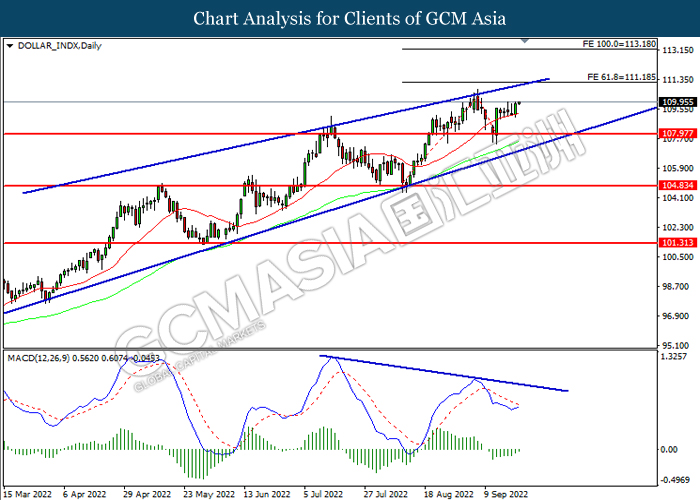This screenshot has height=500, width=700.
Task: Click the 98.700 price axis value
Action: pyautogui.click(x=677, y=286)
